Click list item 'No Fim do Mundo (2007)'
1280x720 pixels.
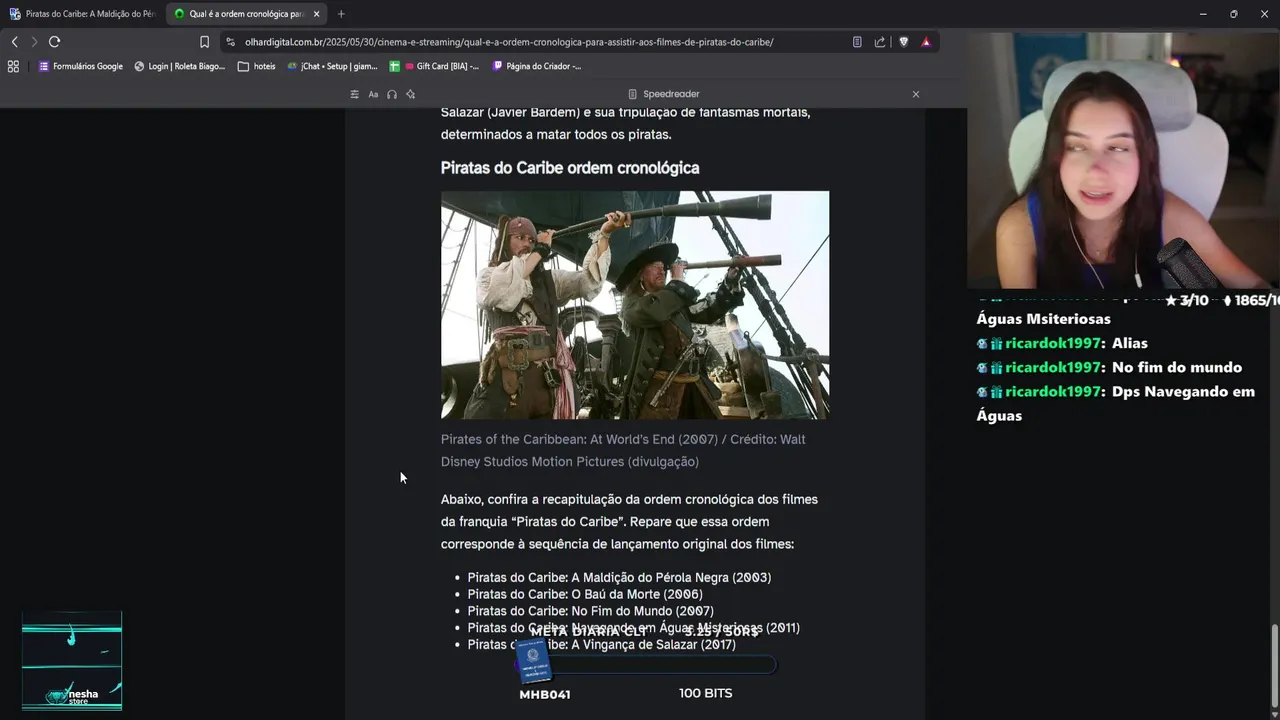[590, 611]
